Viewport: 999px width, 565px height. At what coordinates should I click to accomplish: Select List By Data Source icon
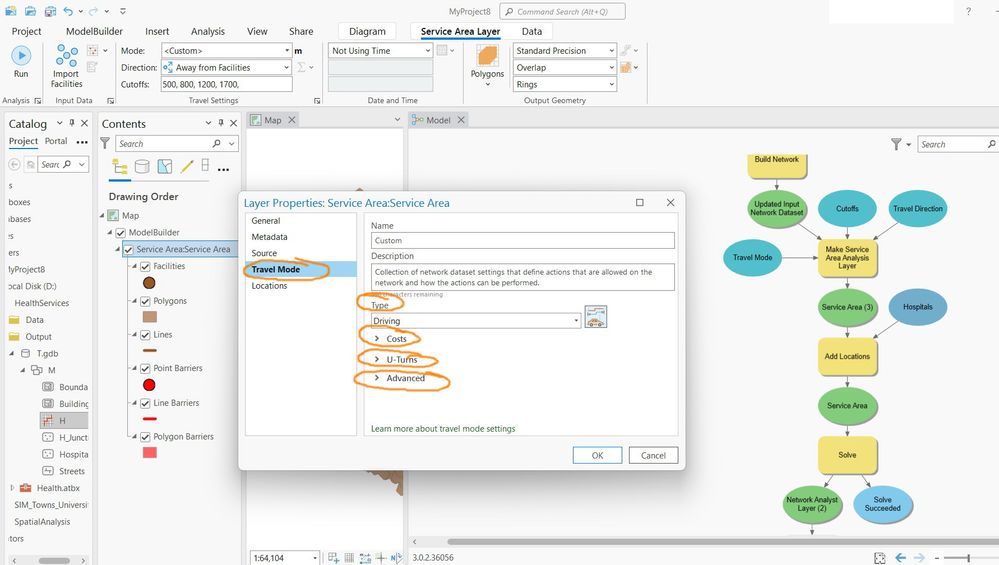pyautogui.click(x=142, y=167)
